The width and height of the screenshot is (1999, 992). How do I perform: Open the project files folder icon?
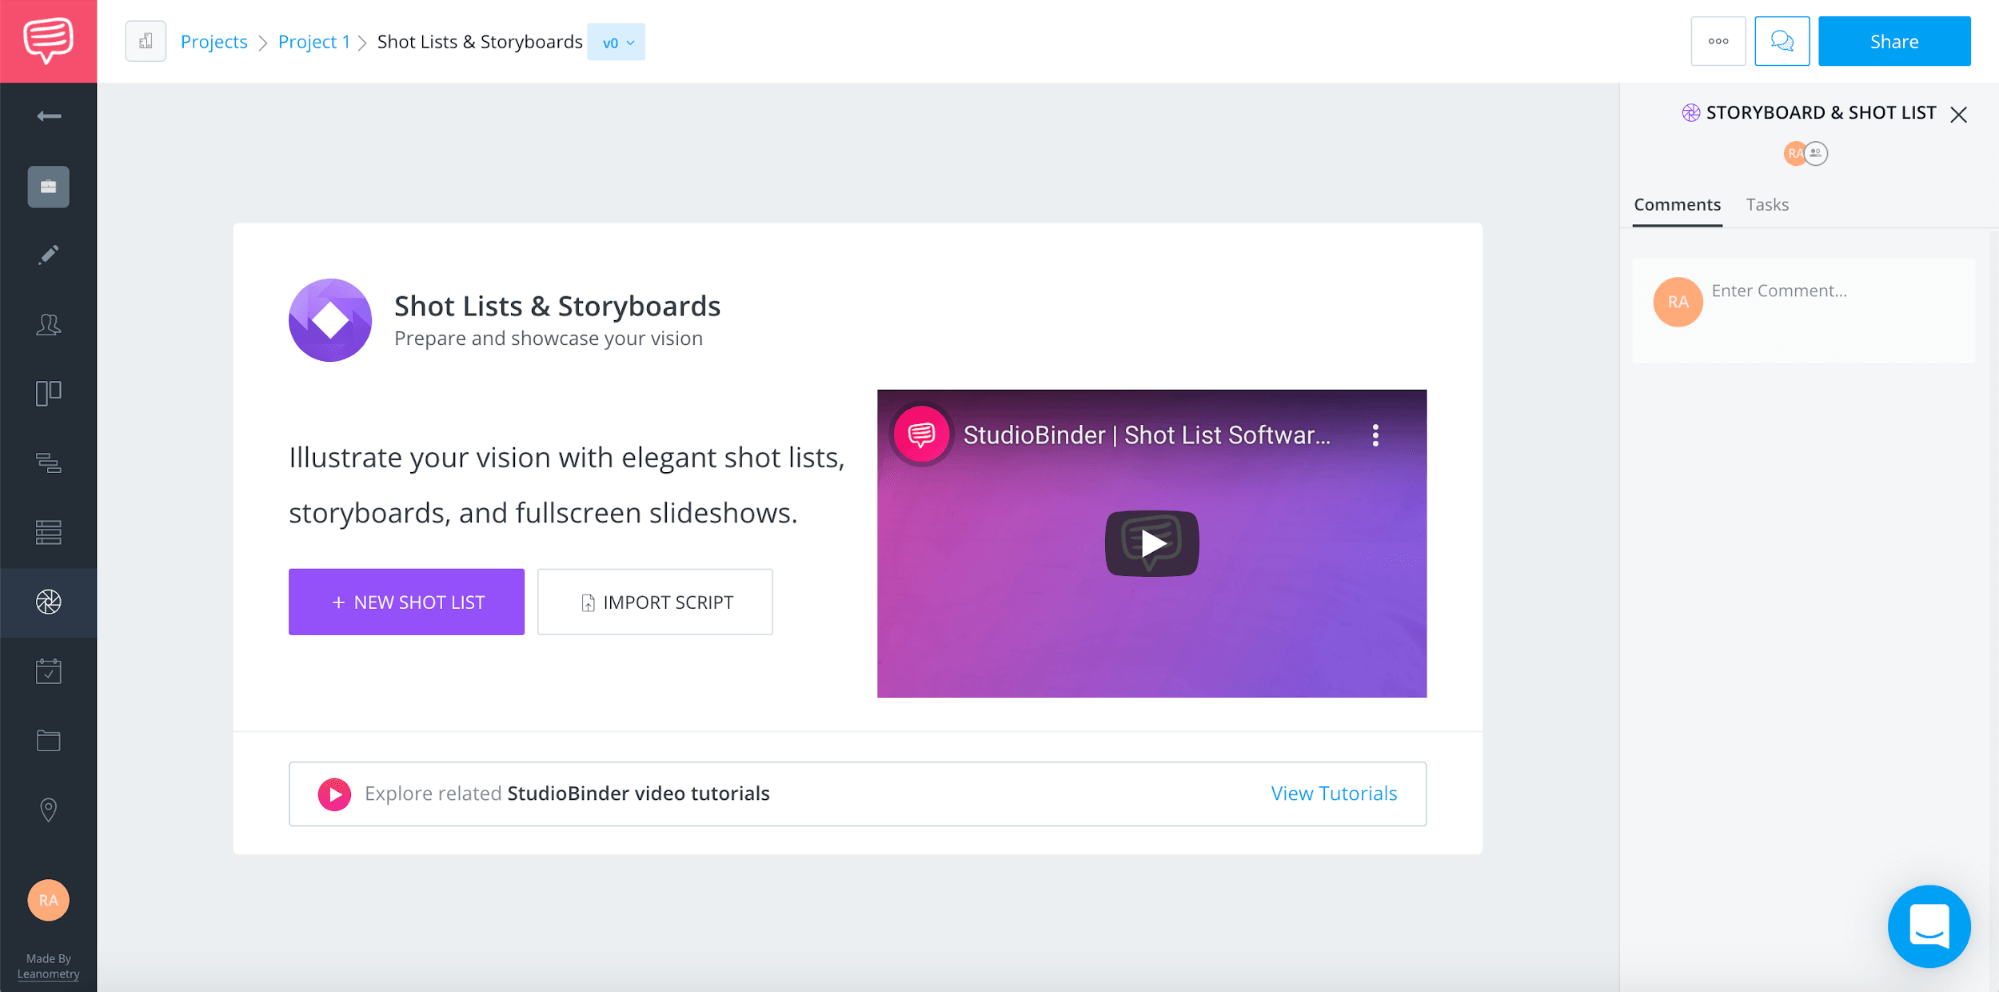(47, 740)
